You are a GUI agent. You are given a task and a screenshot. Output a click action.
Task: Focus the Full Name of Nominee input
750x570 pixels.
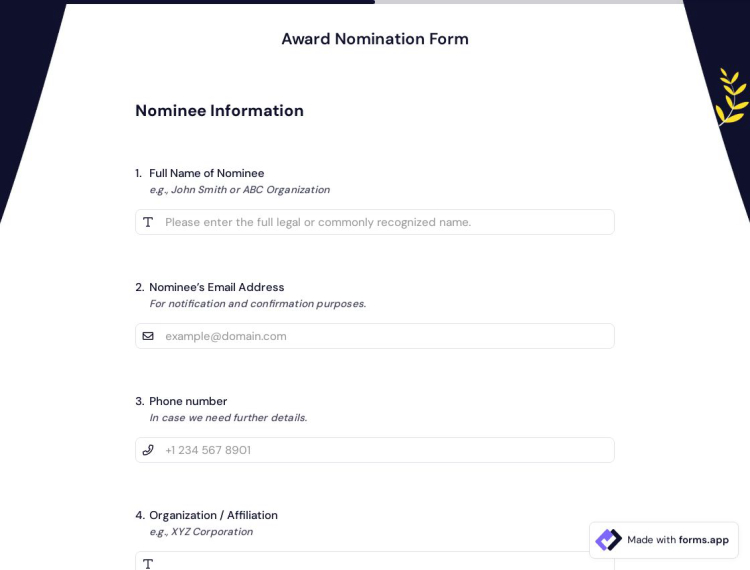point(385,222)
